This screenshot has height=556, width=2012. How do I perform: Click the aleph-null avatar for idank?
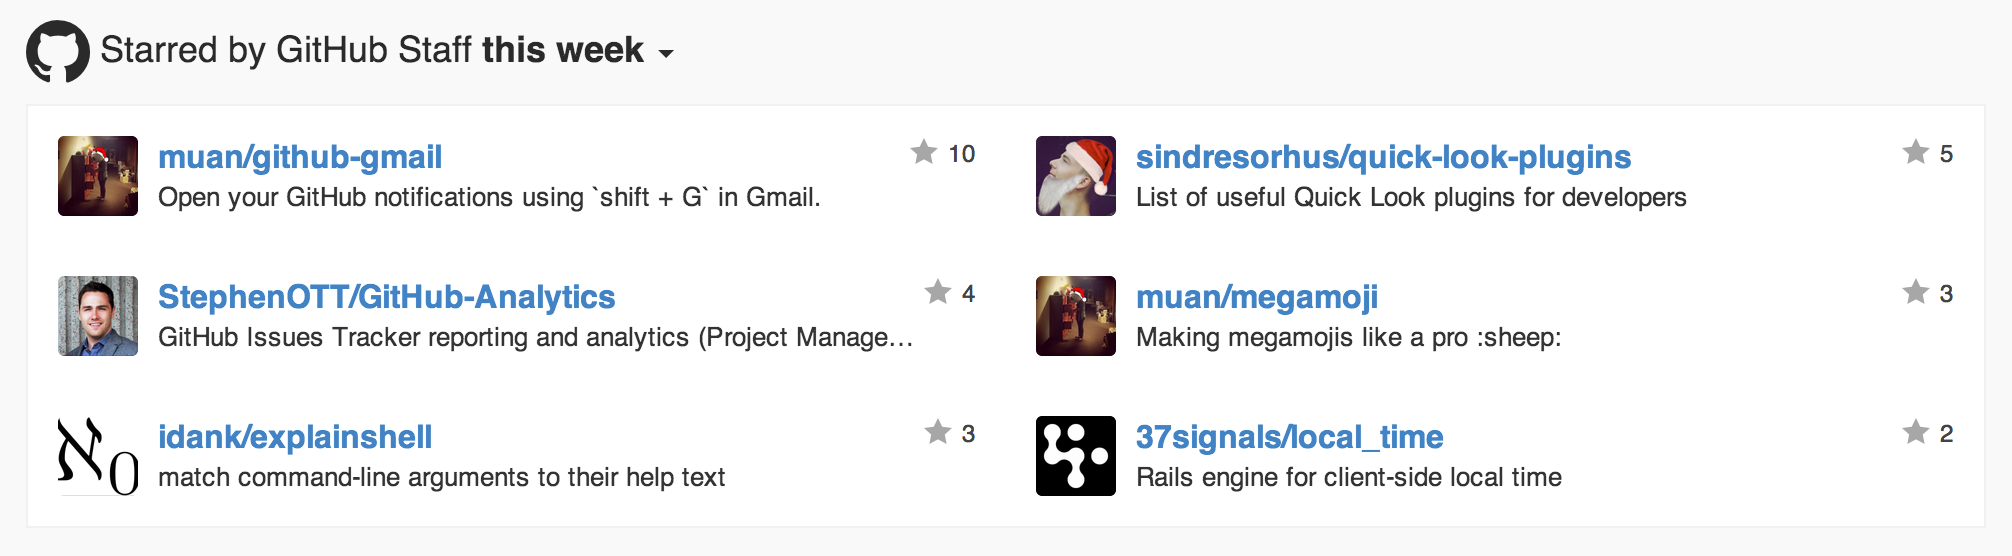pyautogui.click(x=98, y=456)
